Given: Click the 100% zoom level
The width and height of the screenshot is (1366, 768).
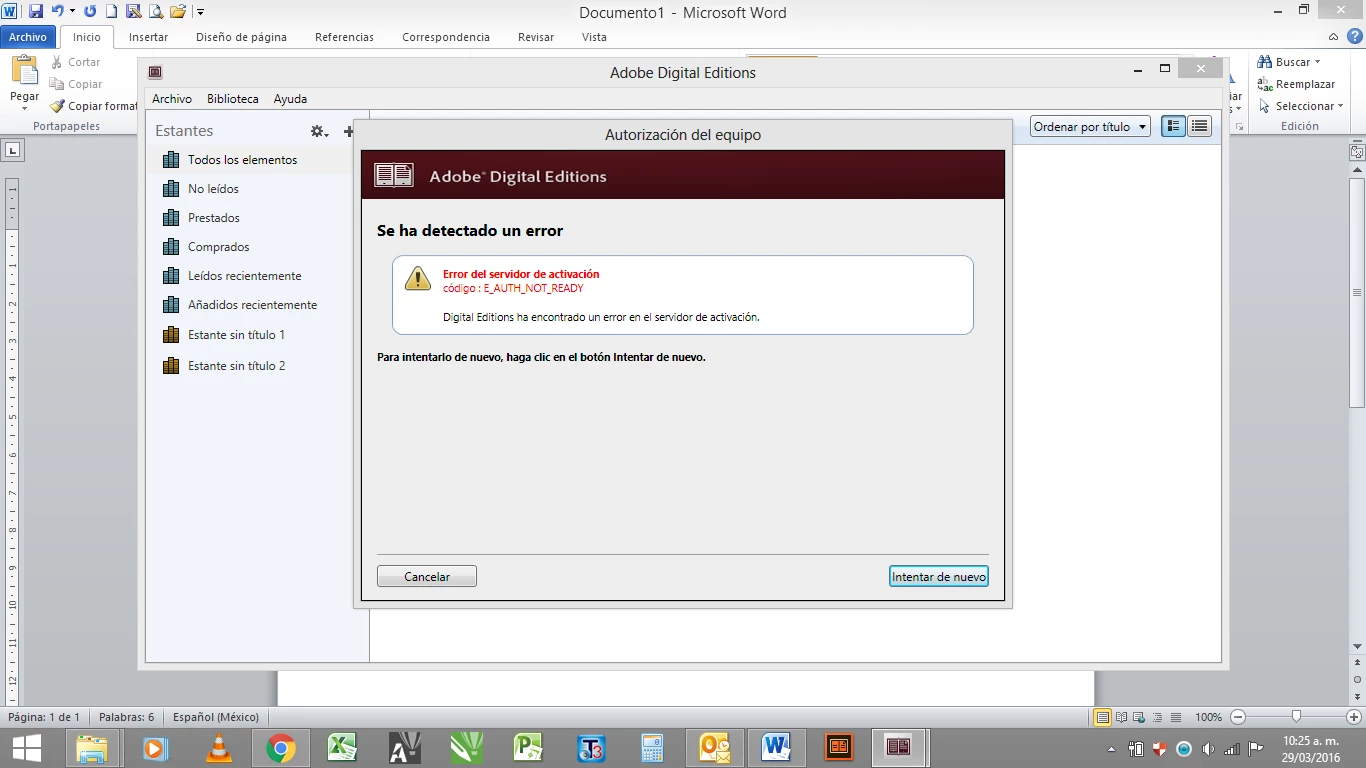Looking at the screenshot, I should (x=1208, y=717).
